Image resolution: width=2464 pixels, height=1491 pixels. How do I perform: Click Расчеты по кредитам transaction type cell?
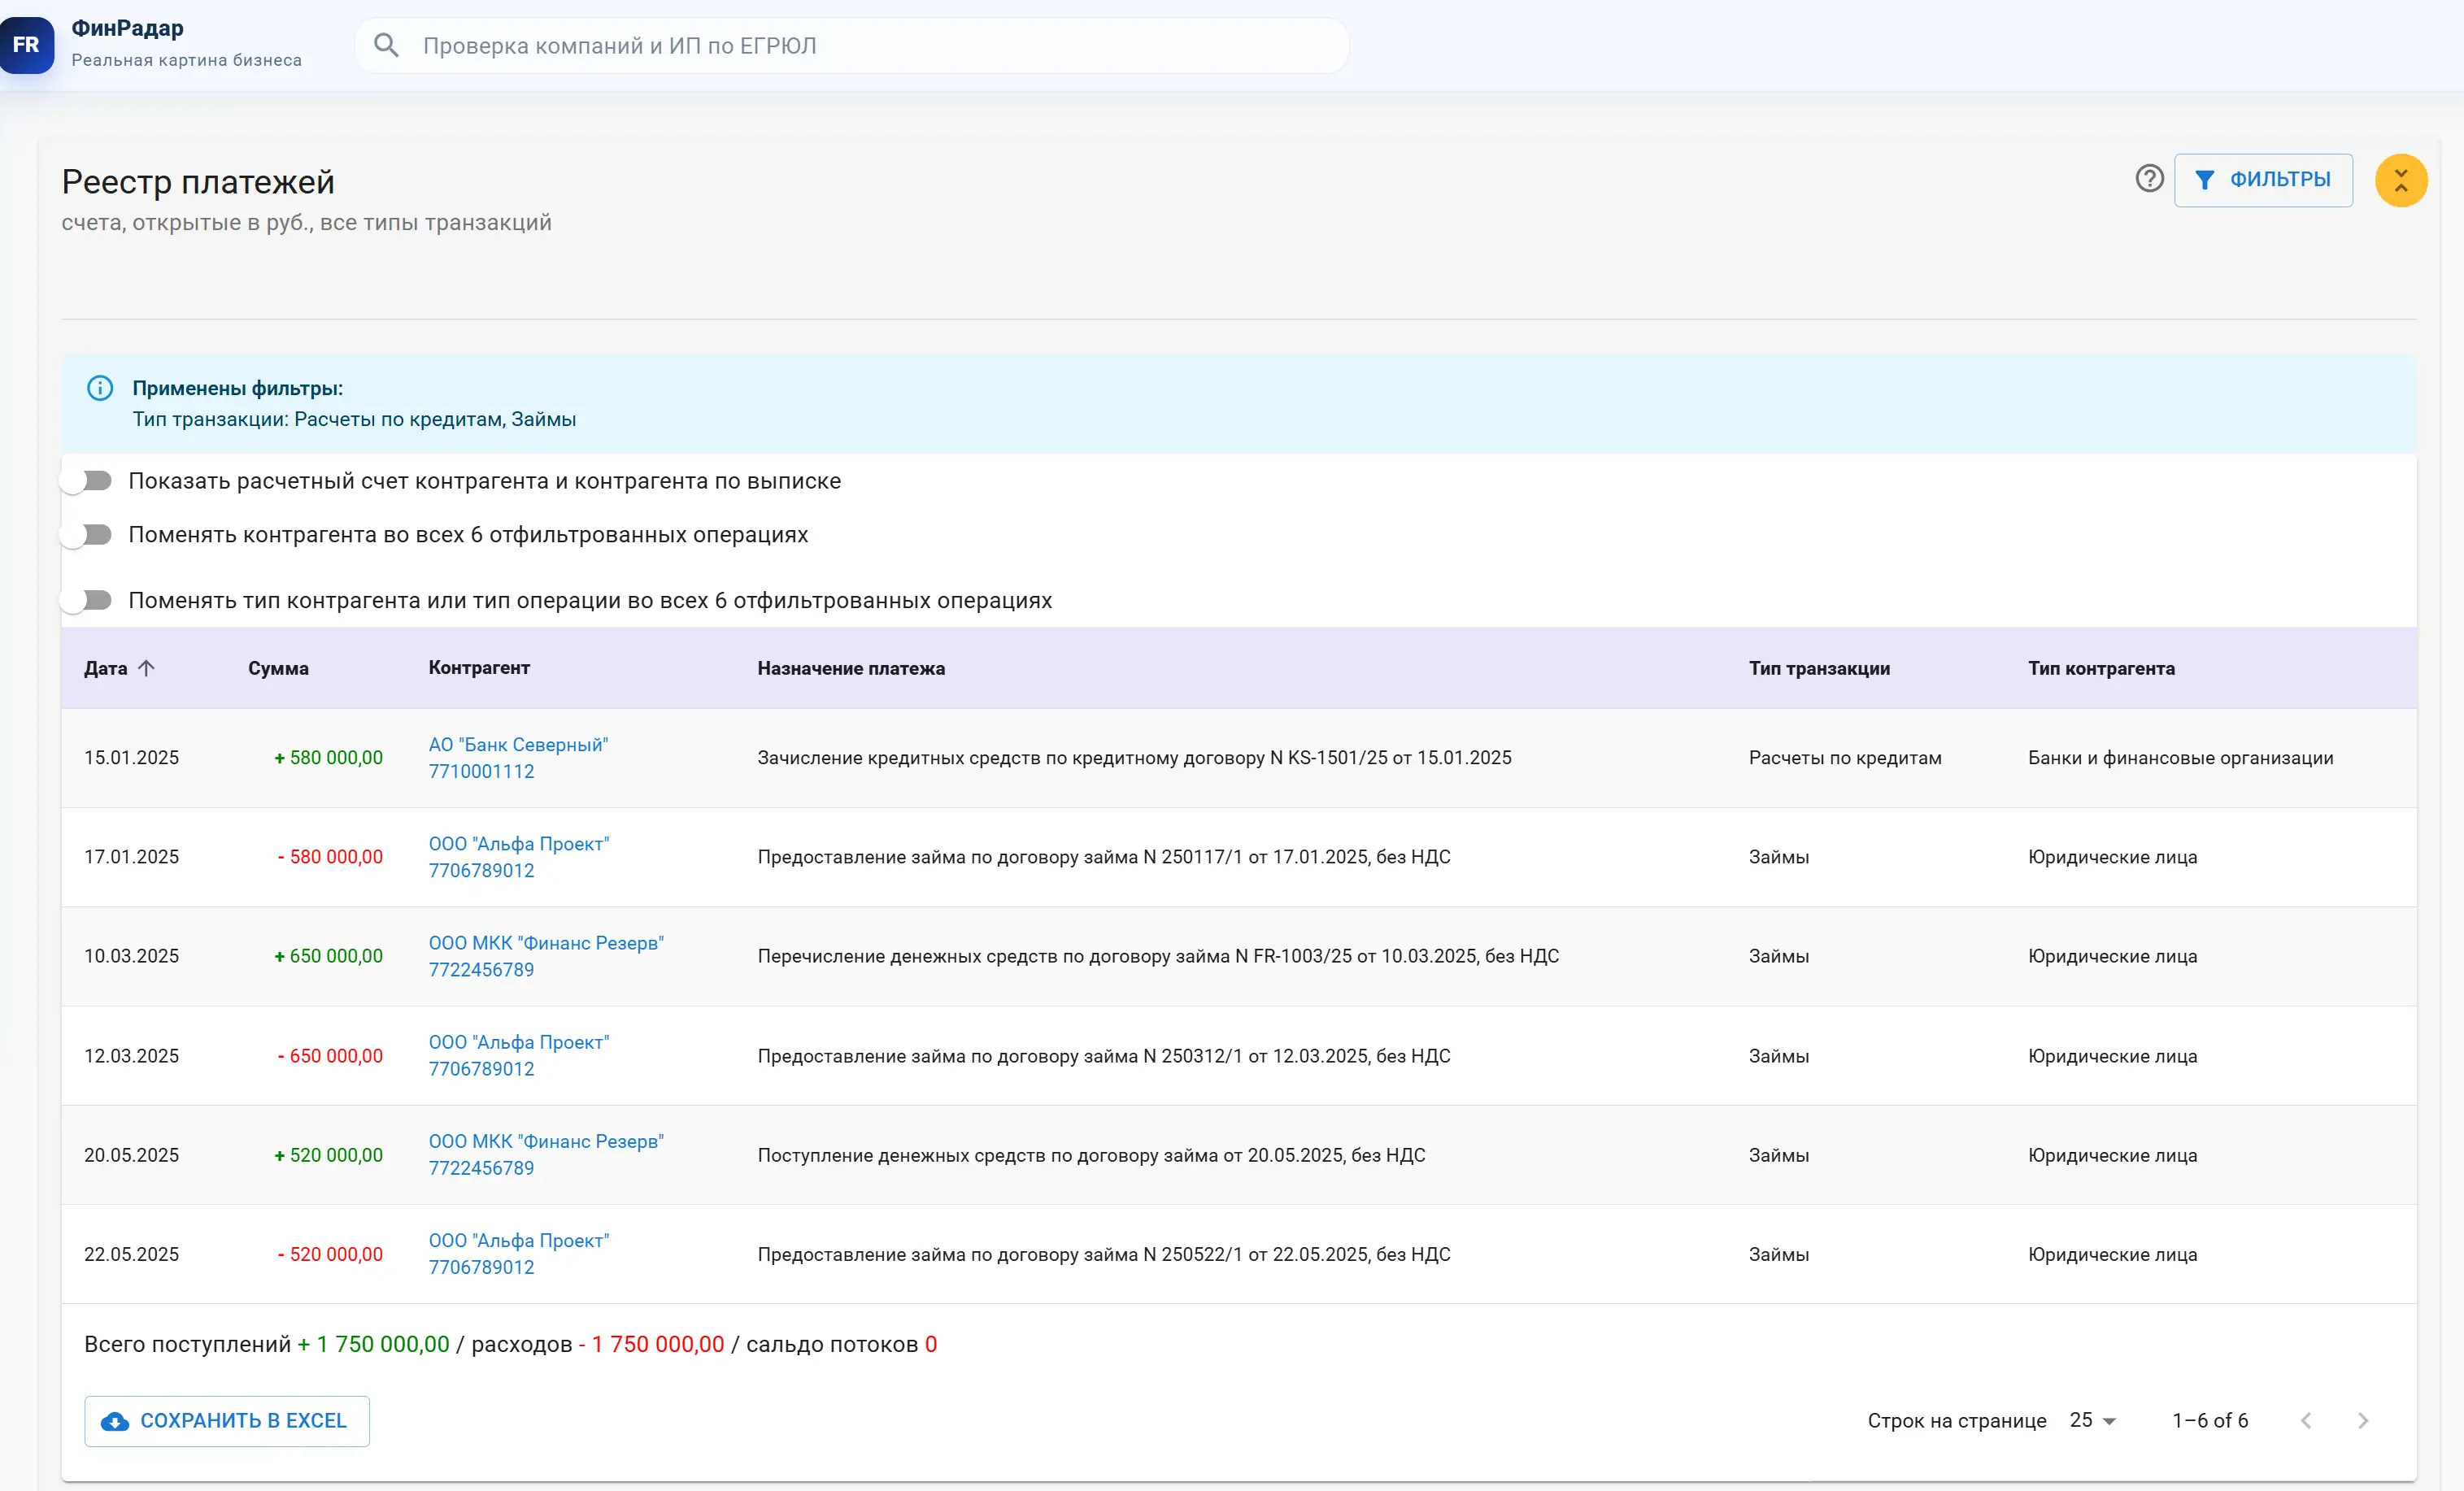(1845, 758)
